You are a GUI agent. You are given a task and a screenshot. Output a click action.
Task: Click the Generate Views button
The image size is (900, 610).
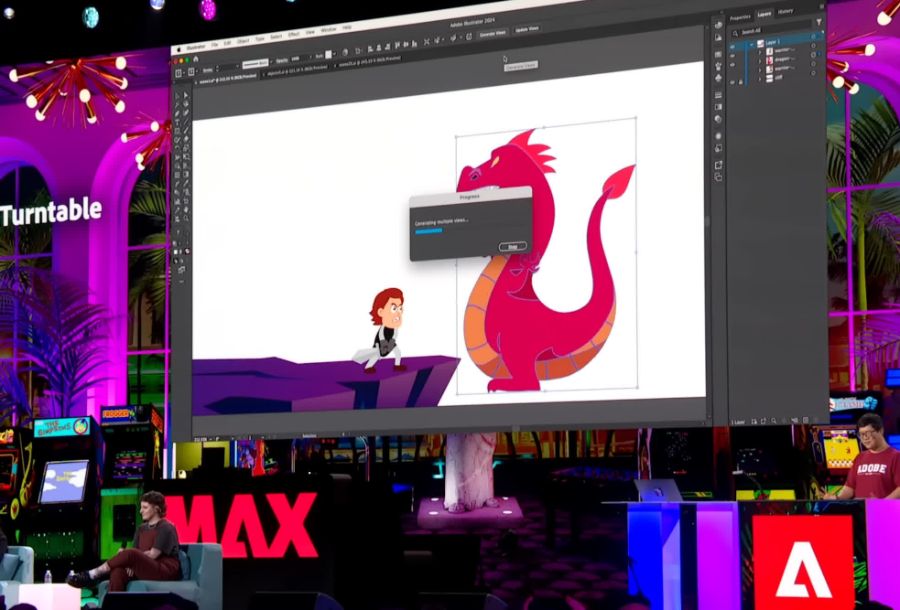point(492,33)
